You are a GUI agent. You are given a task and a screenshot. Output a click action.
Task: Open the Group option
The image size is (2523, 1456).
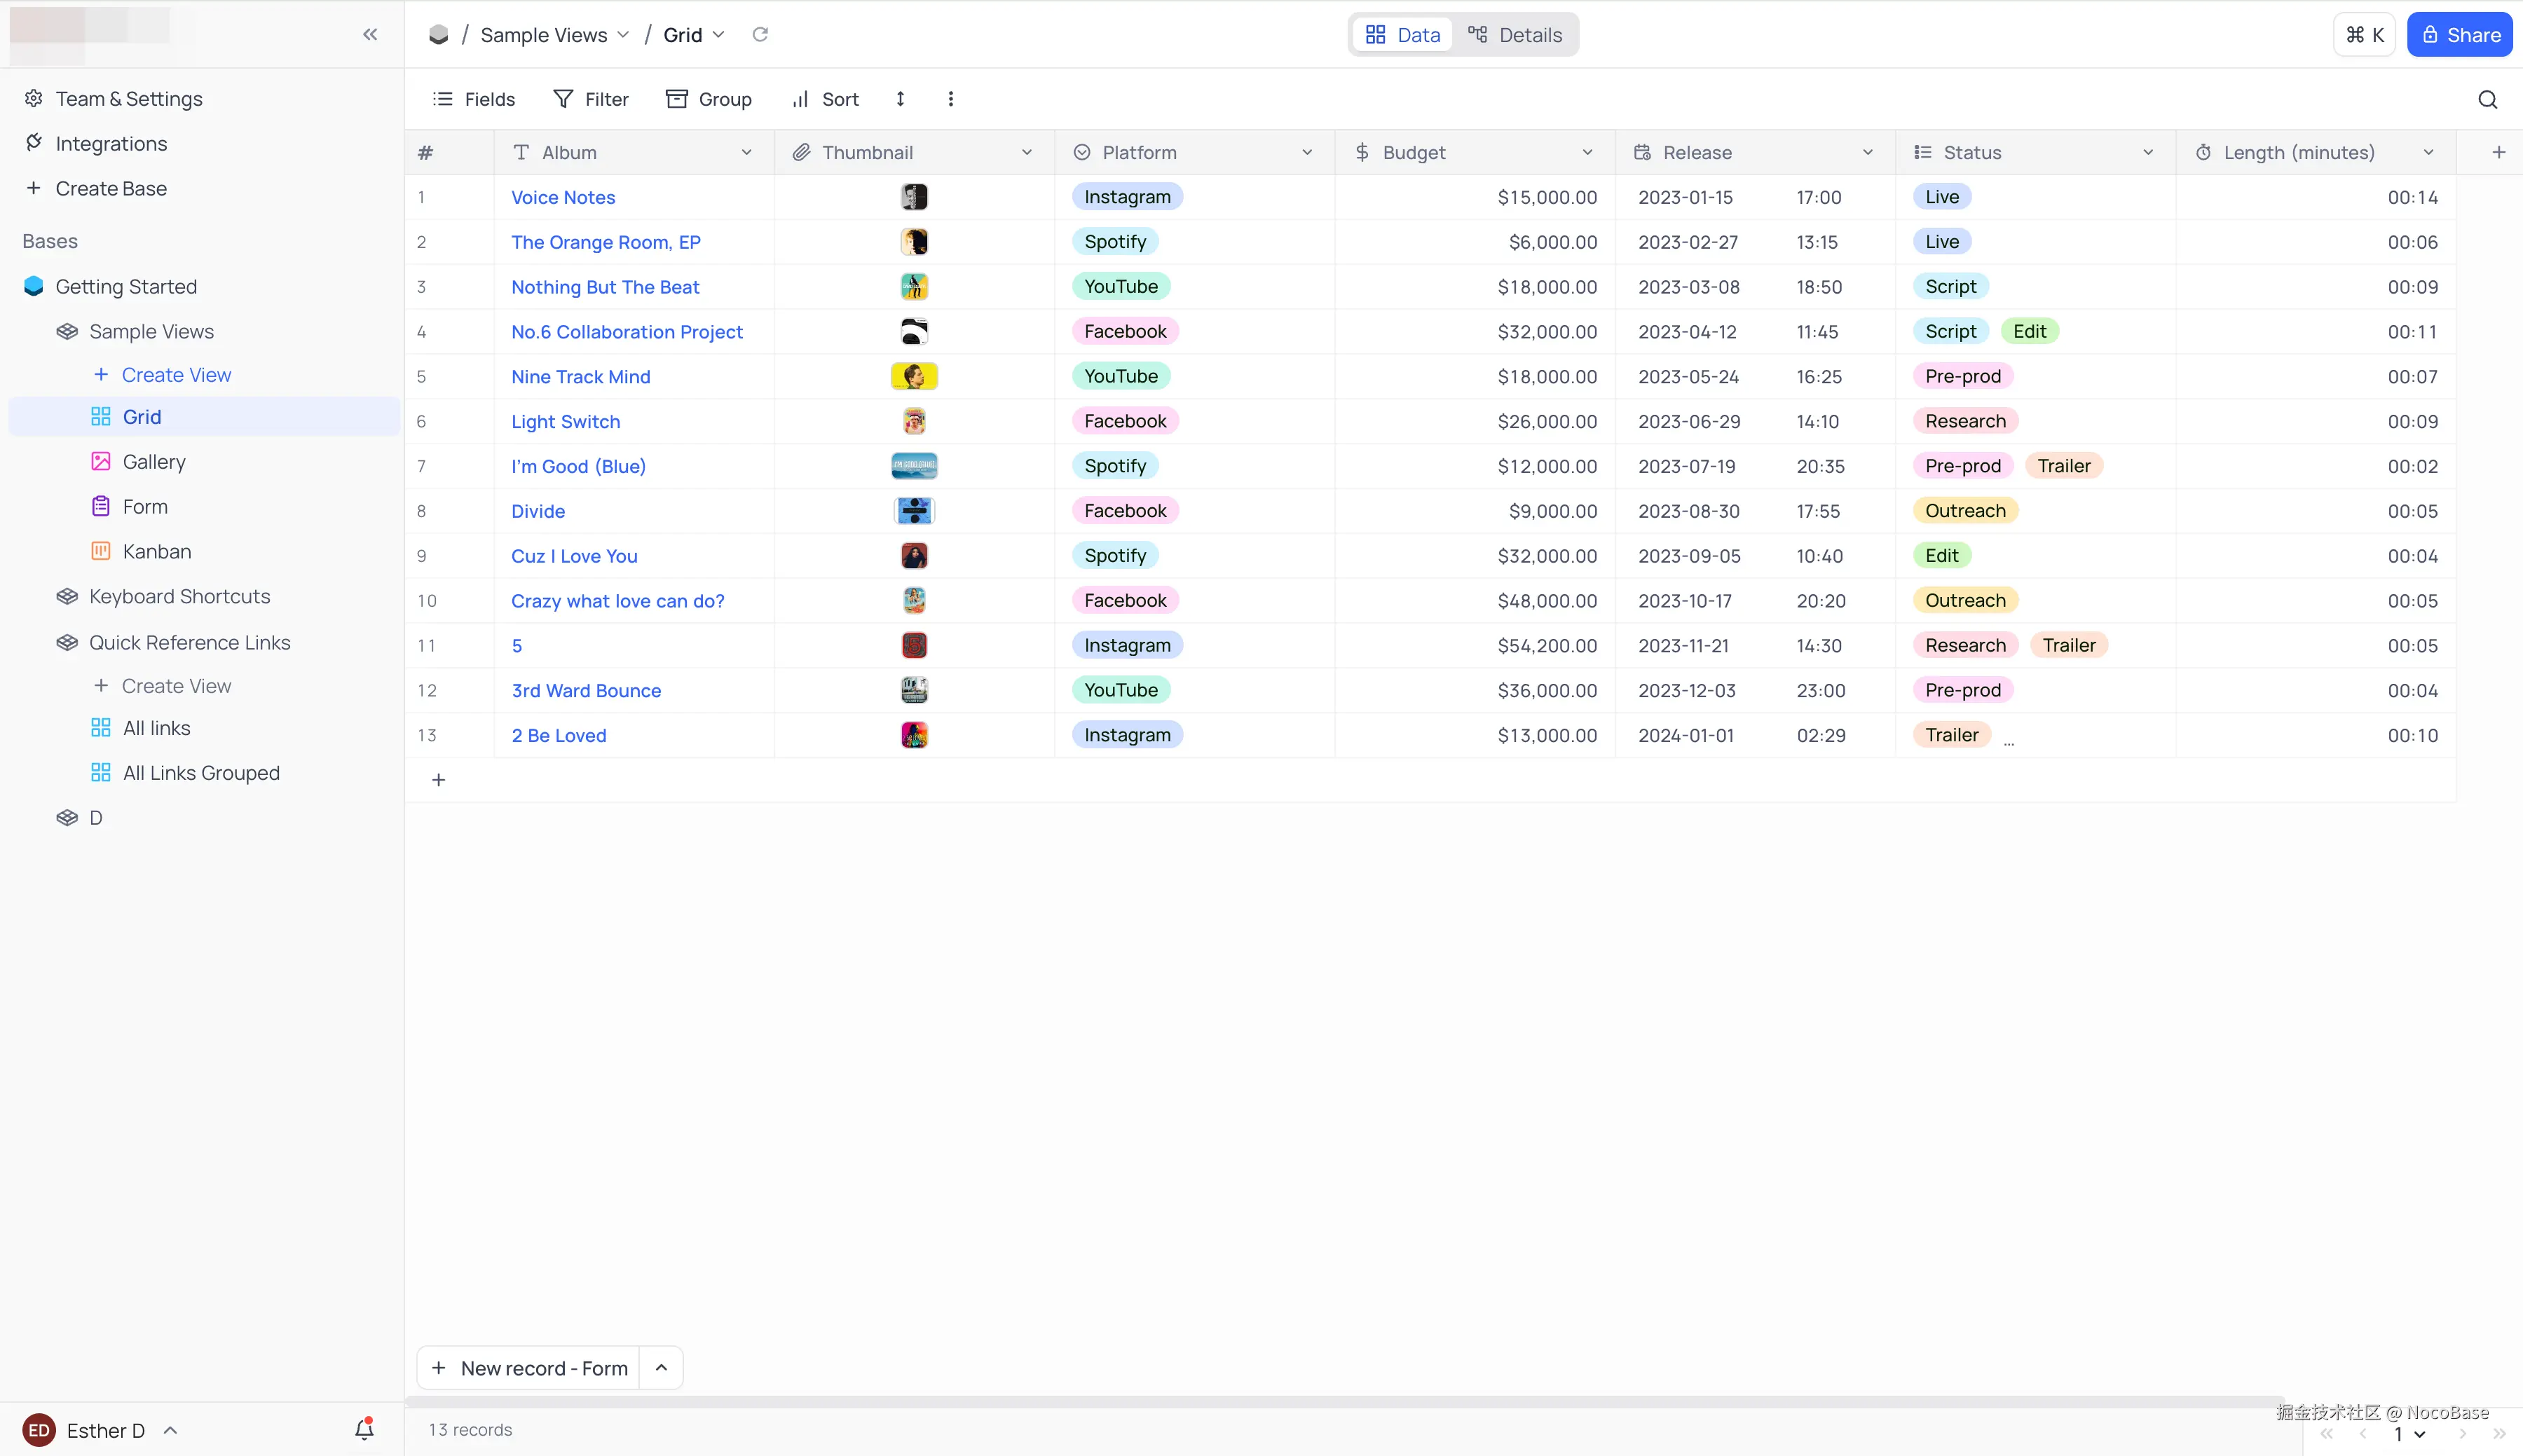pyautogui.click(x=709, y=99)
